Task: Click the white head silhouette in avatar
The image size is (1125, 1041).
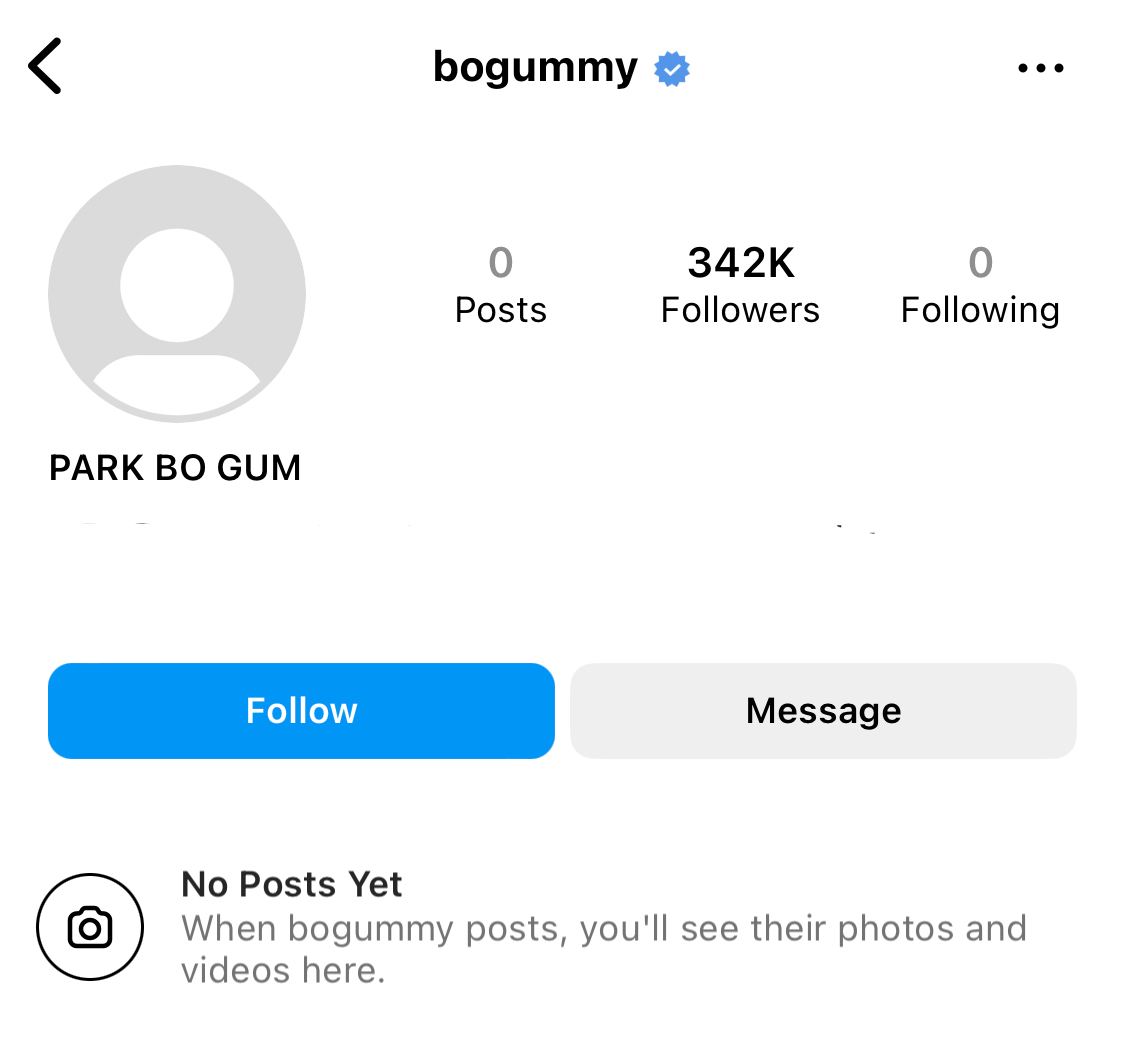Action: 176,285
